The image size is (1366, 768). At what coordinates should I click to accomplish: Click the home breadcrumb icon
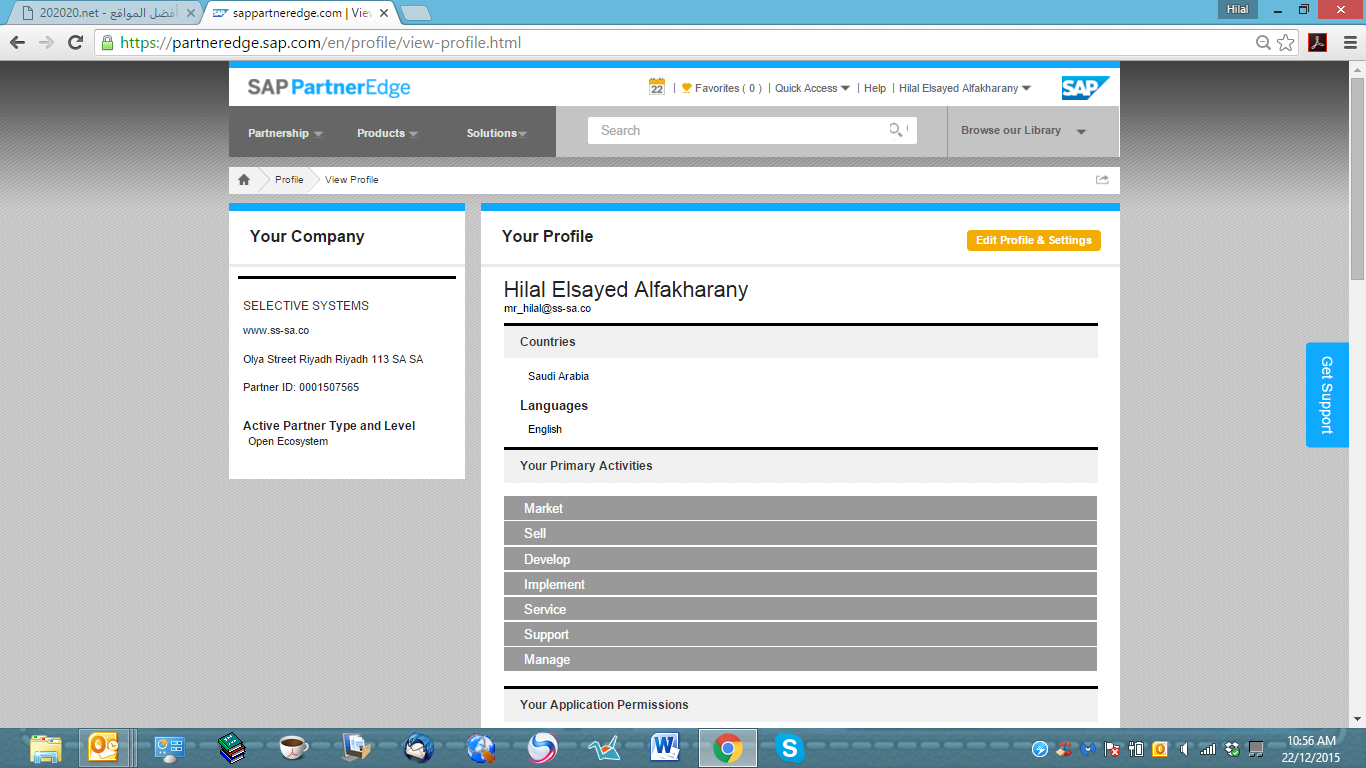[x=244, y=180]
